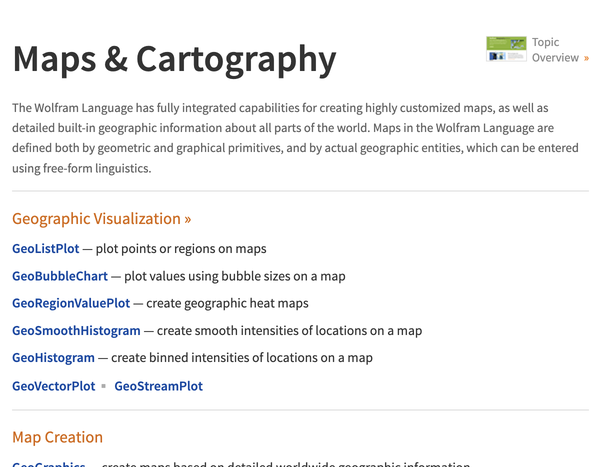This screenshot has width=601, height=467.
Task: Open the GeoListPlot function page
Action: click(x=45, y=248)
